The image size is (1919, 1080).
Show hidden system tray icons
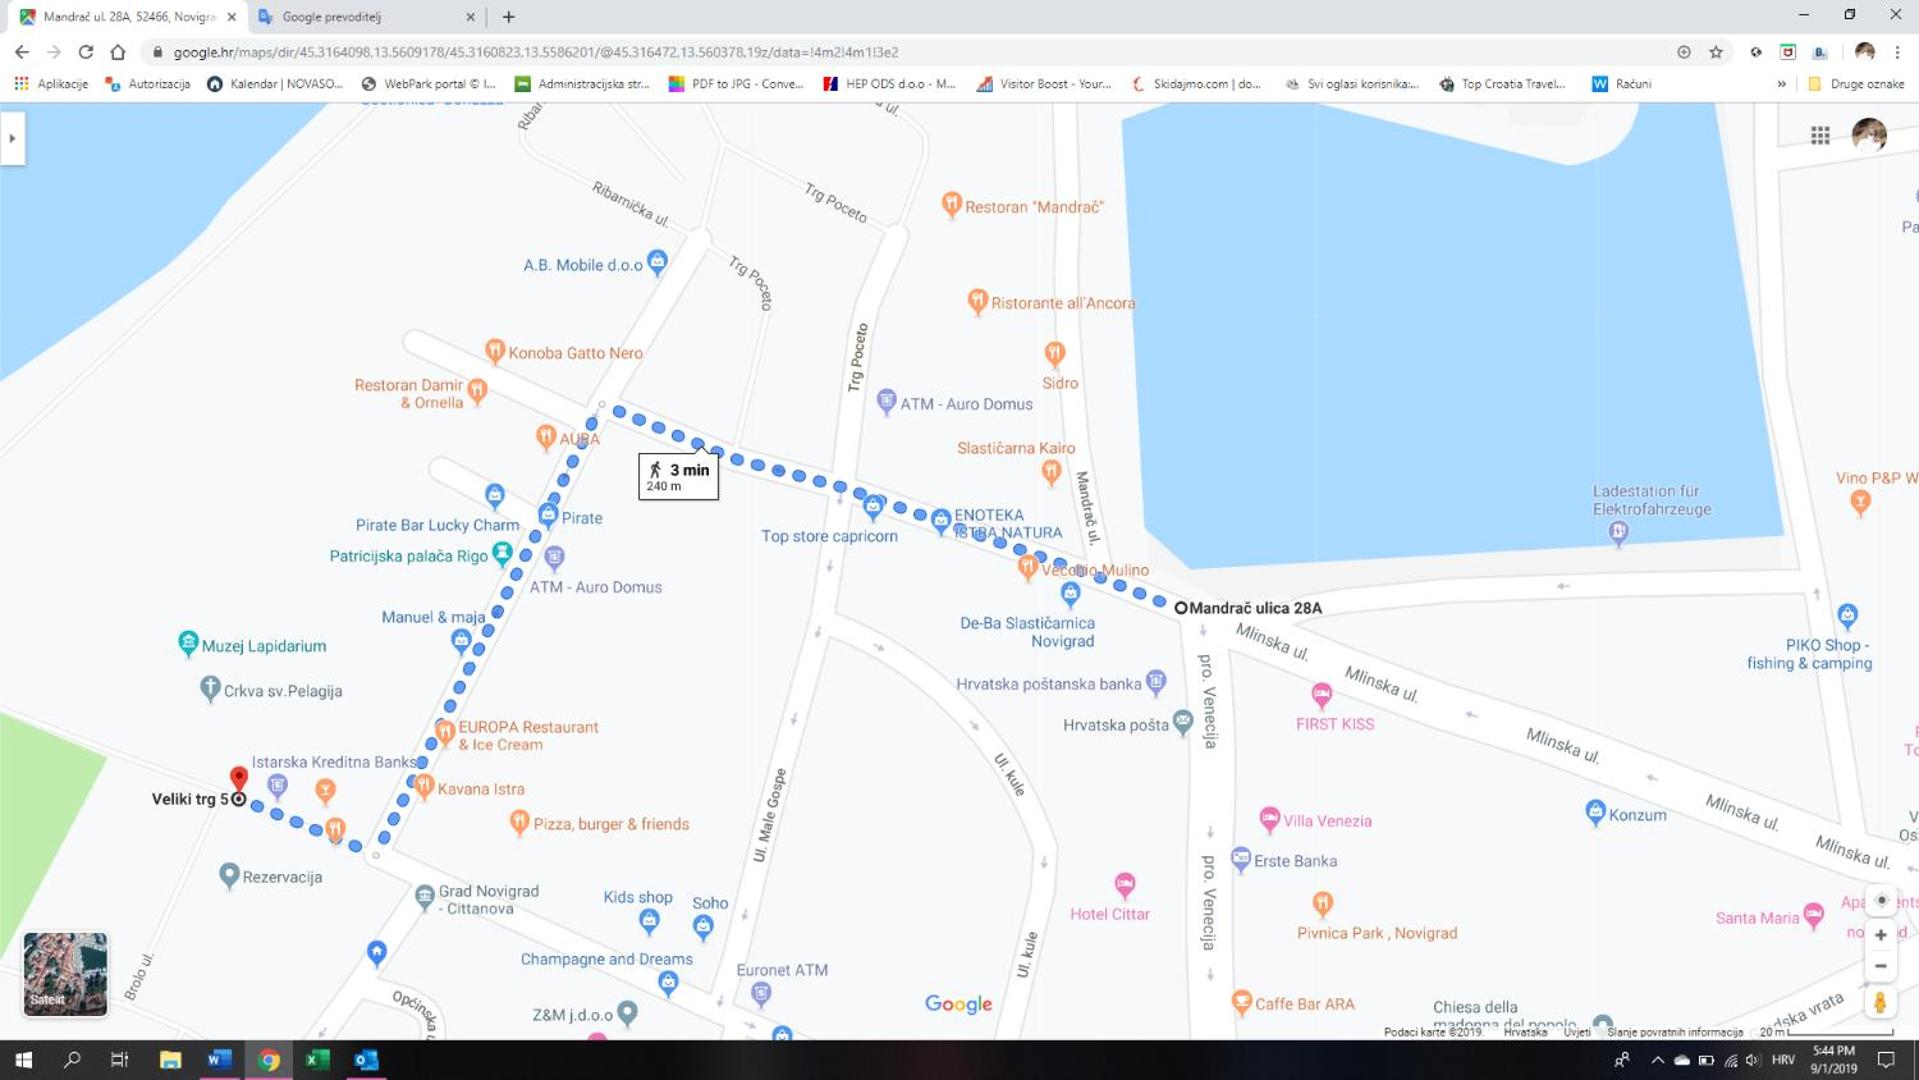tap(1657, 1060)
